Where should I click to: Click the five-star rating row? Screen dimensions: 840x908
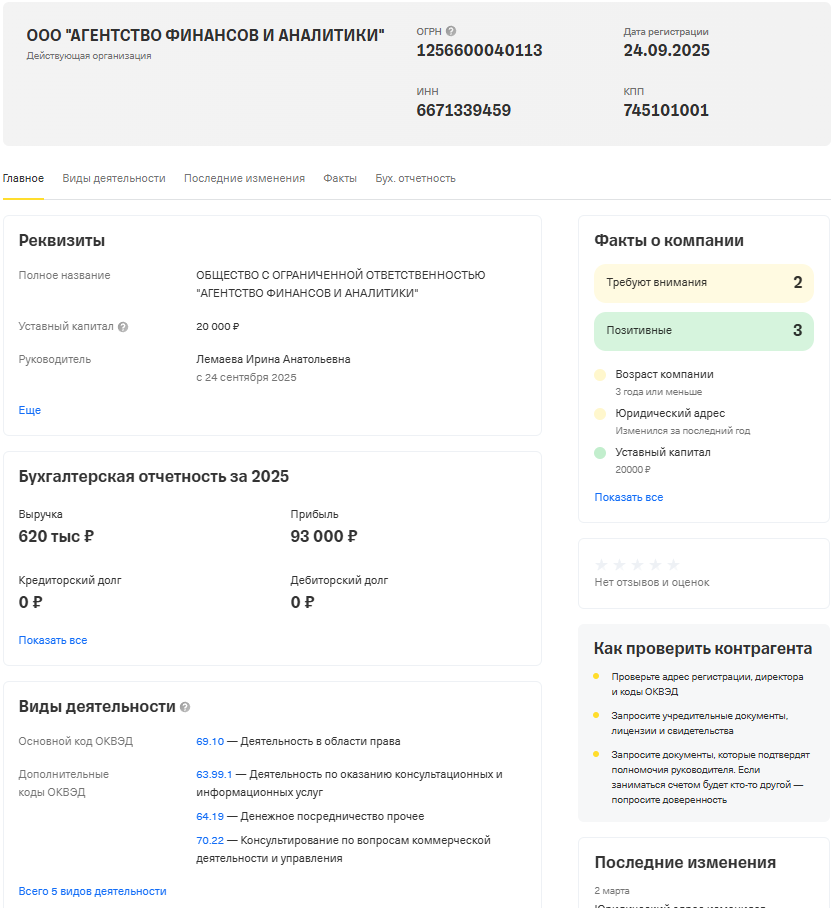[637, 565]
